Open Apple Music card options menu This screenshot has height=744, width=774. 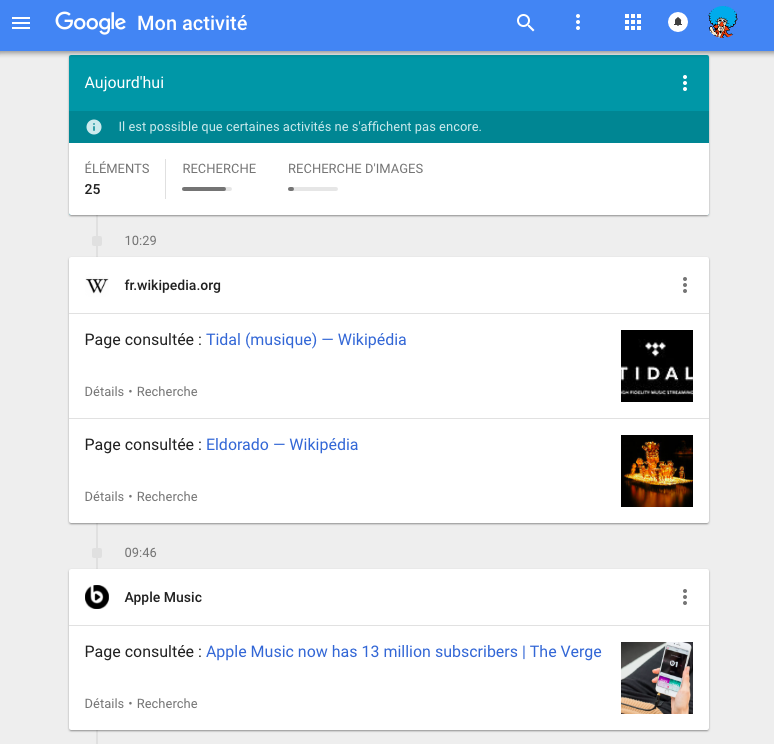(x=685, y=597)
